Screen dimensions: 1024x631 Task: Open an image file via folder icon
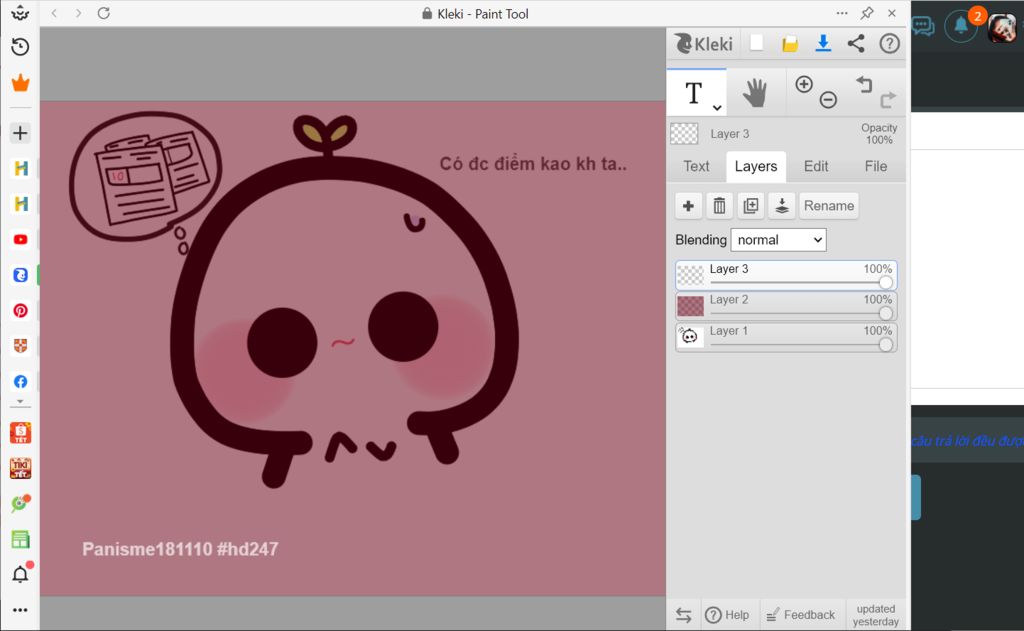[x=790, y=44]
